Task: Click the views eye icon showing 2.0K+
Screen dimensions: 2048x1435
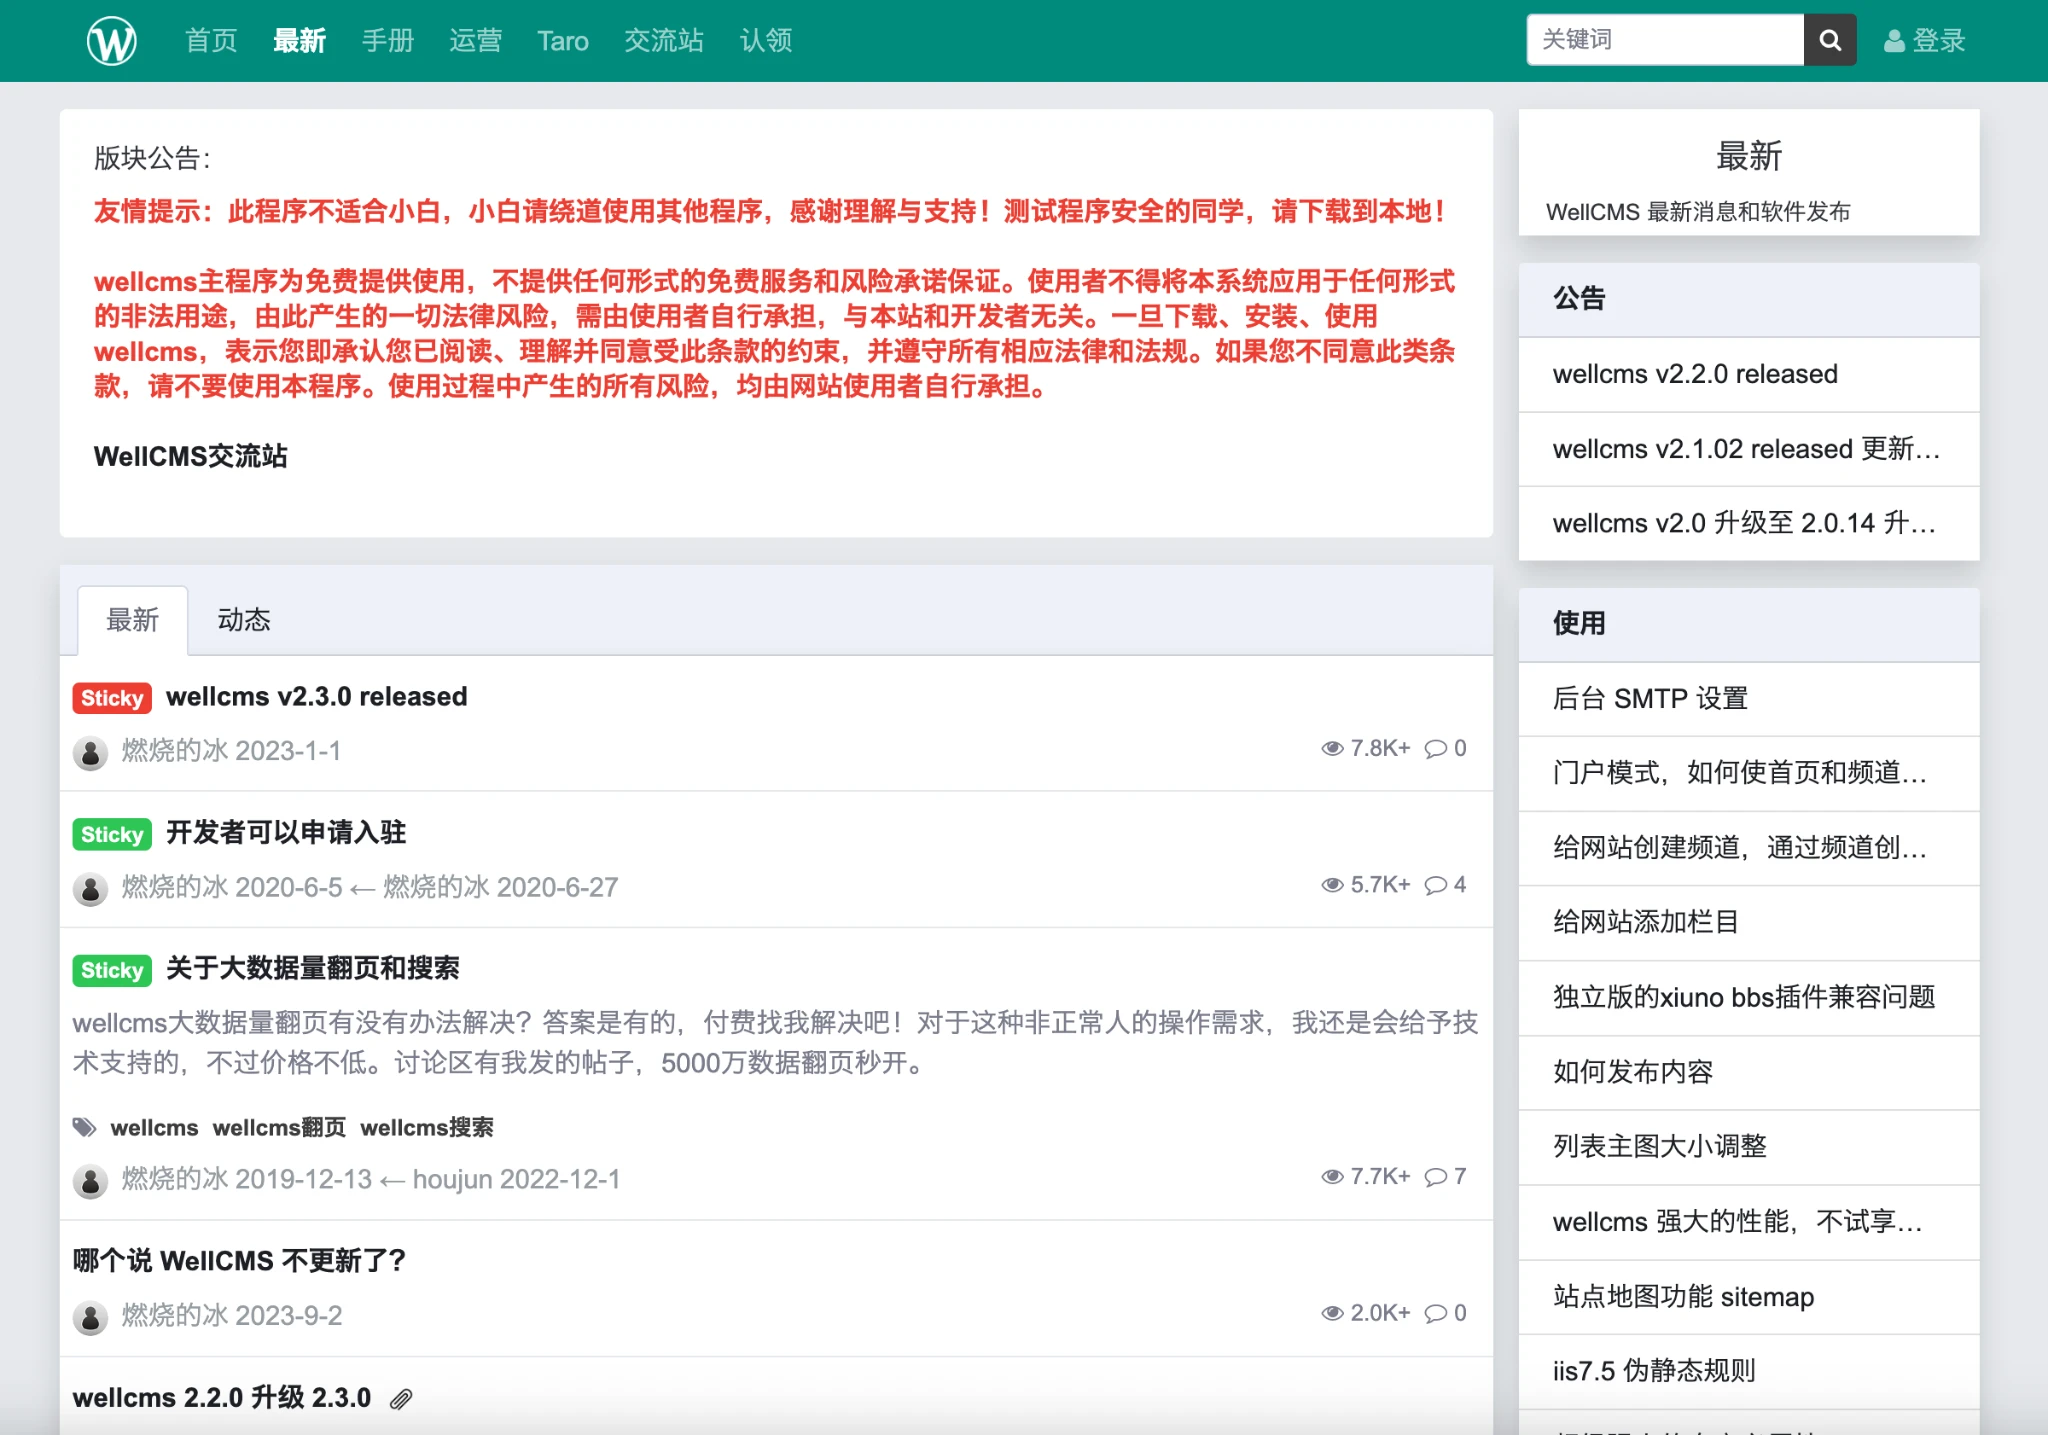Action: tap(1331, 1313)
